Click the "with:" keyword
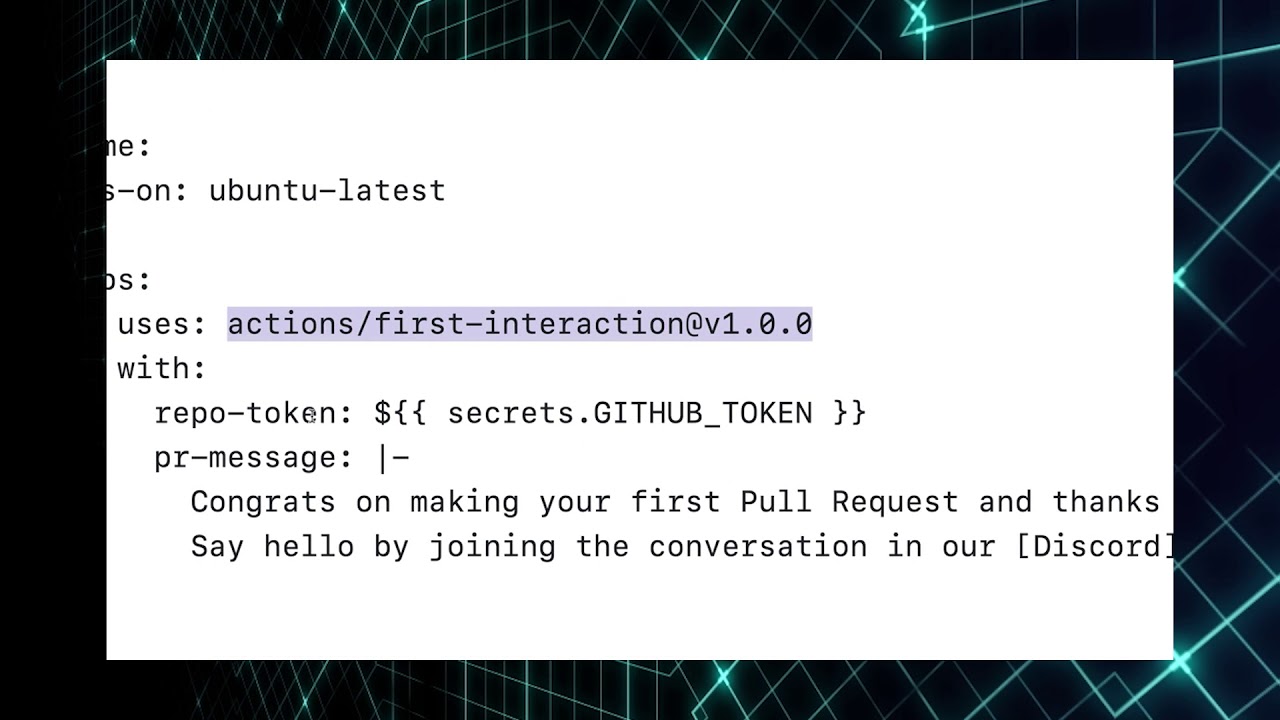The width and height of the screenshot is (1280, 720). [161, 369]
